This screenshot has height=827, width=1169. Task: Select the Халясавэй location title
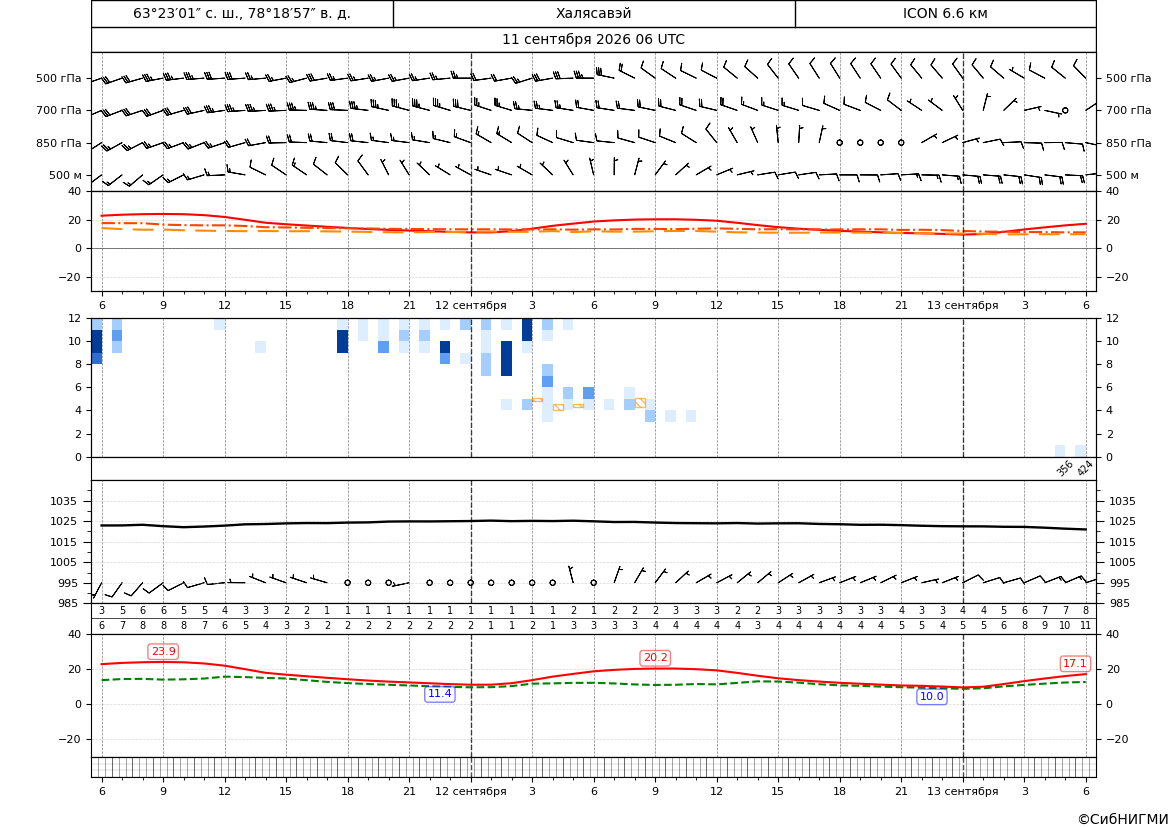593,13
